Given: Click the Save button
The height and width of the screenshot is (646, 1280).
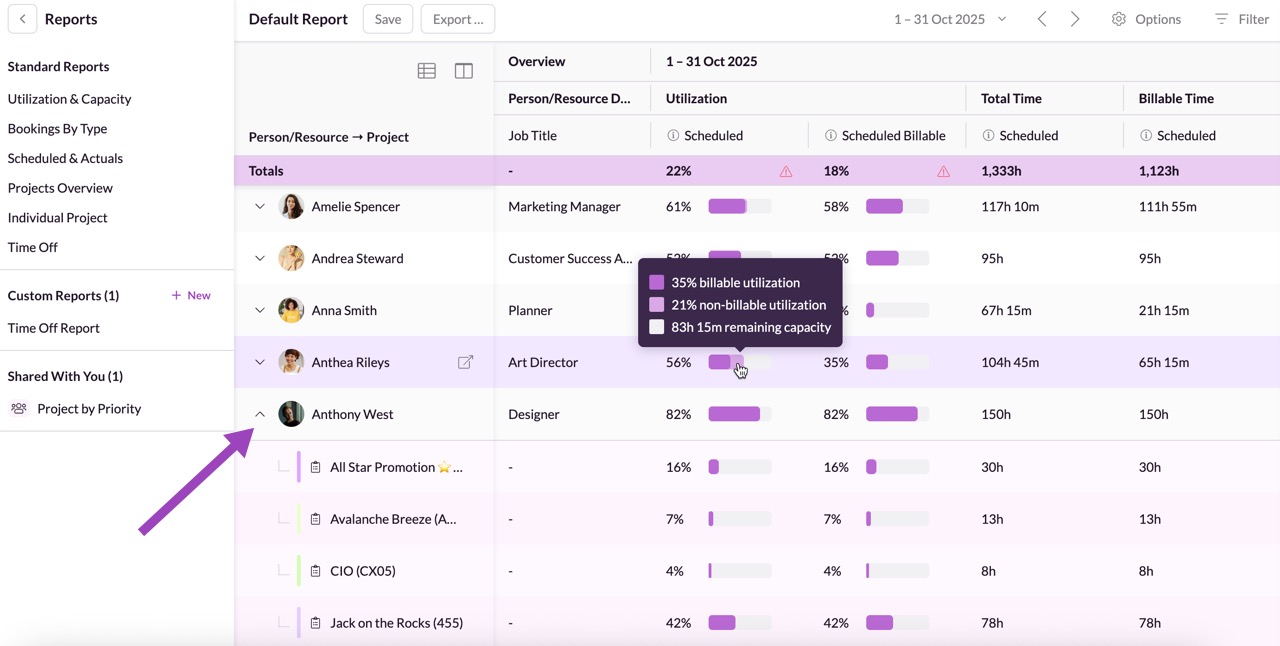Looking at the screenshot, I should click(387, 19).
